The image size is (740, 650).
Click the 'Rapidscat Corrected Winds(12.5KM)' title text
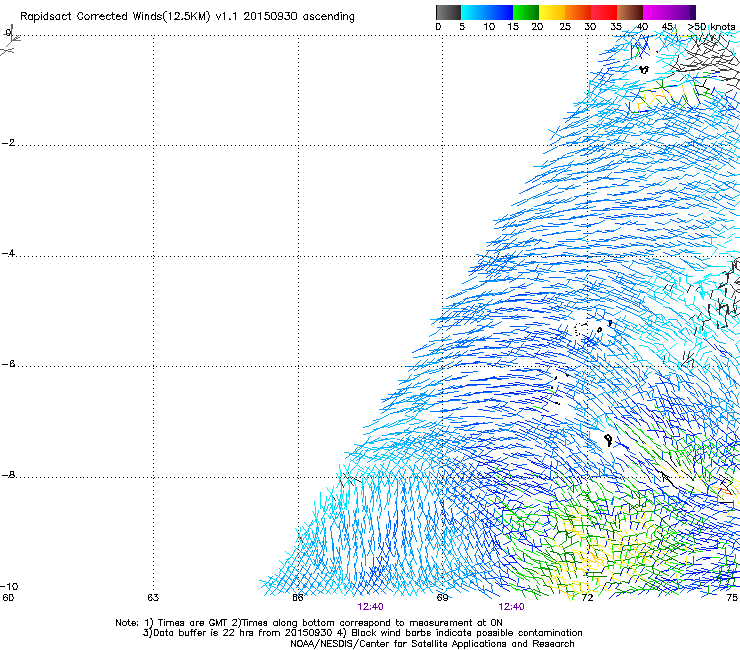pos(115,17)
